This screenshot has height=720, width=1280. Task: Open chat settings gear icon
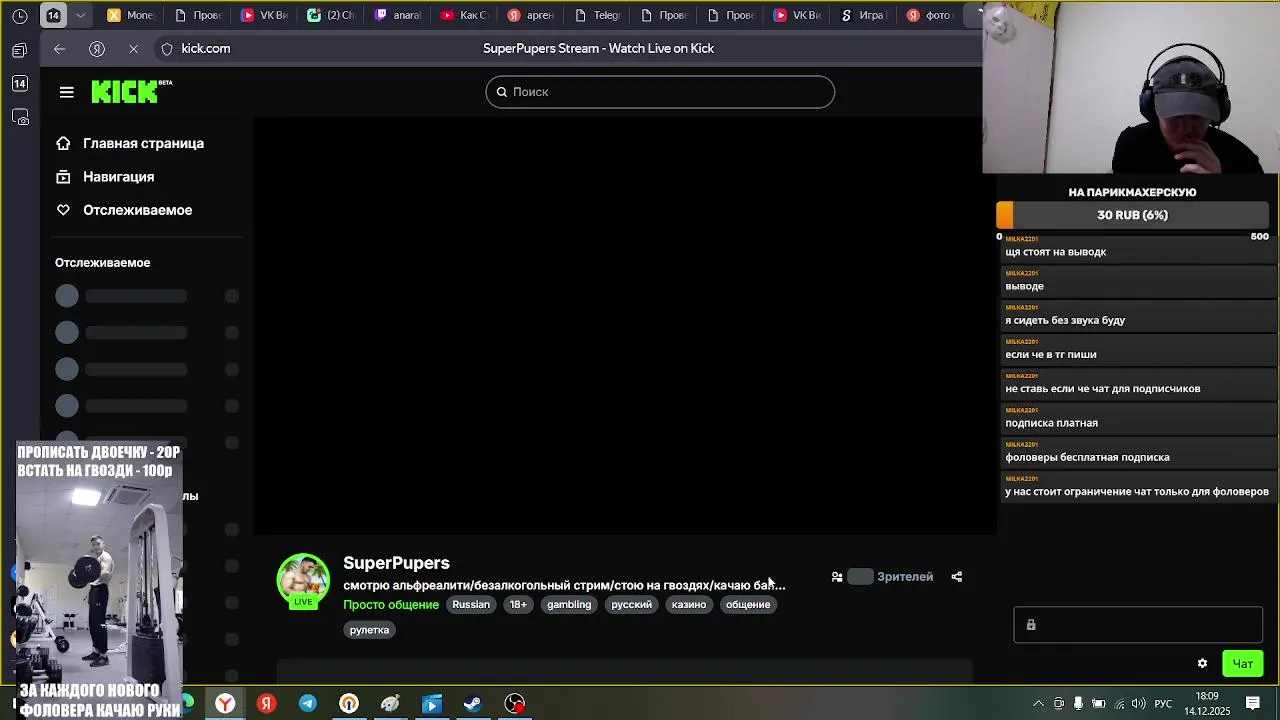(x=1202, y=664)
